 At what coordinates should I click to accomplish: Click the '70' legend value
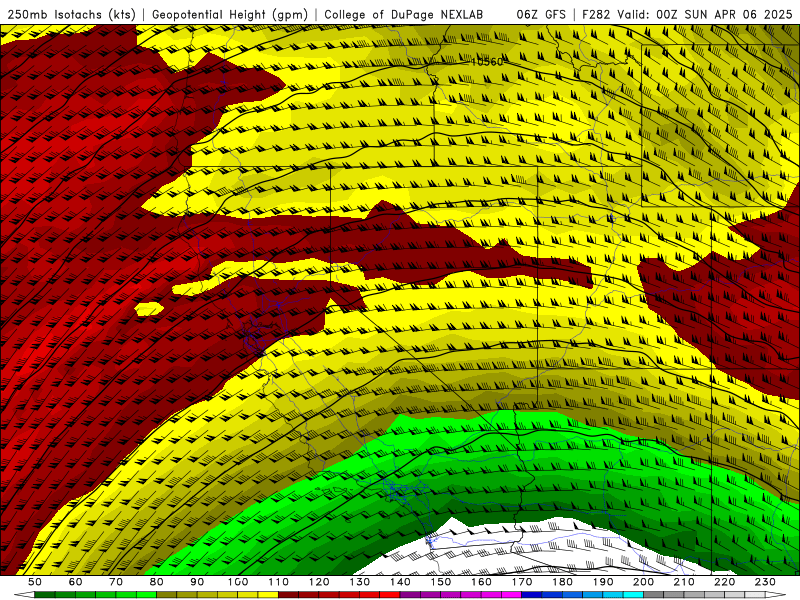pos(116,582)
